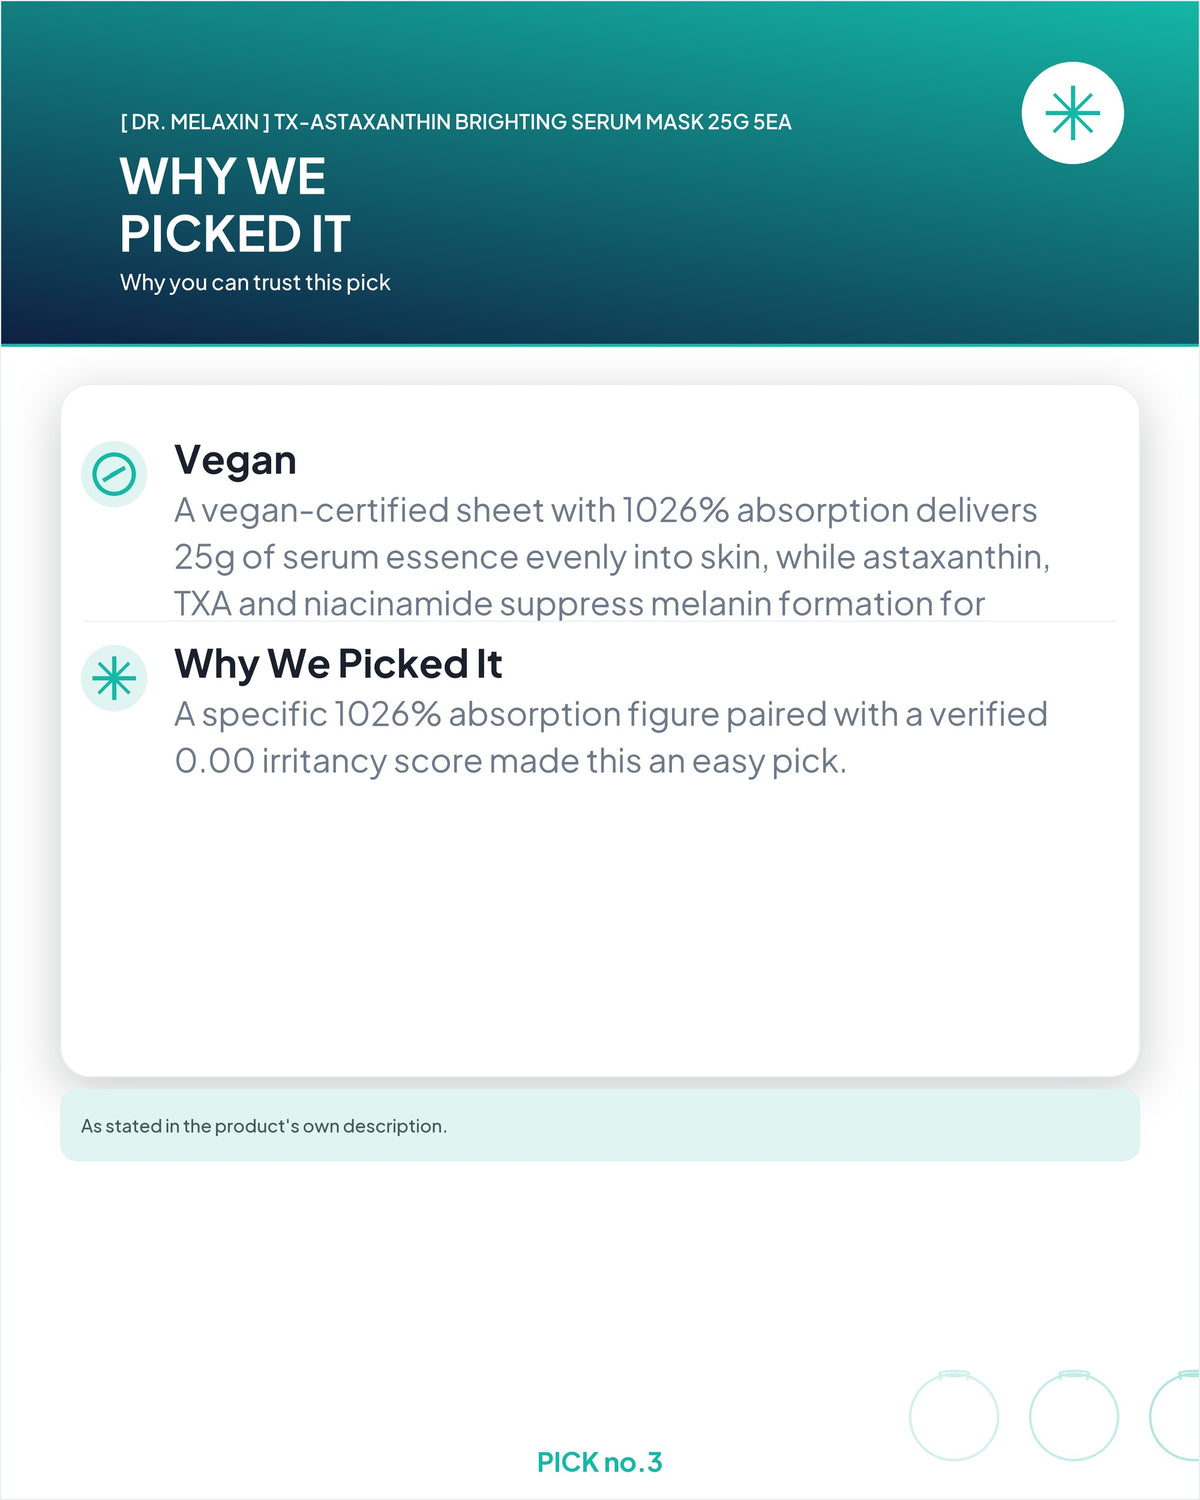Select the Why We Picked It card heading
1200x1500 pixels.
point(338,664)
